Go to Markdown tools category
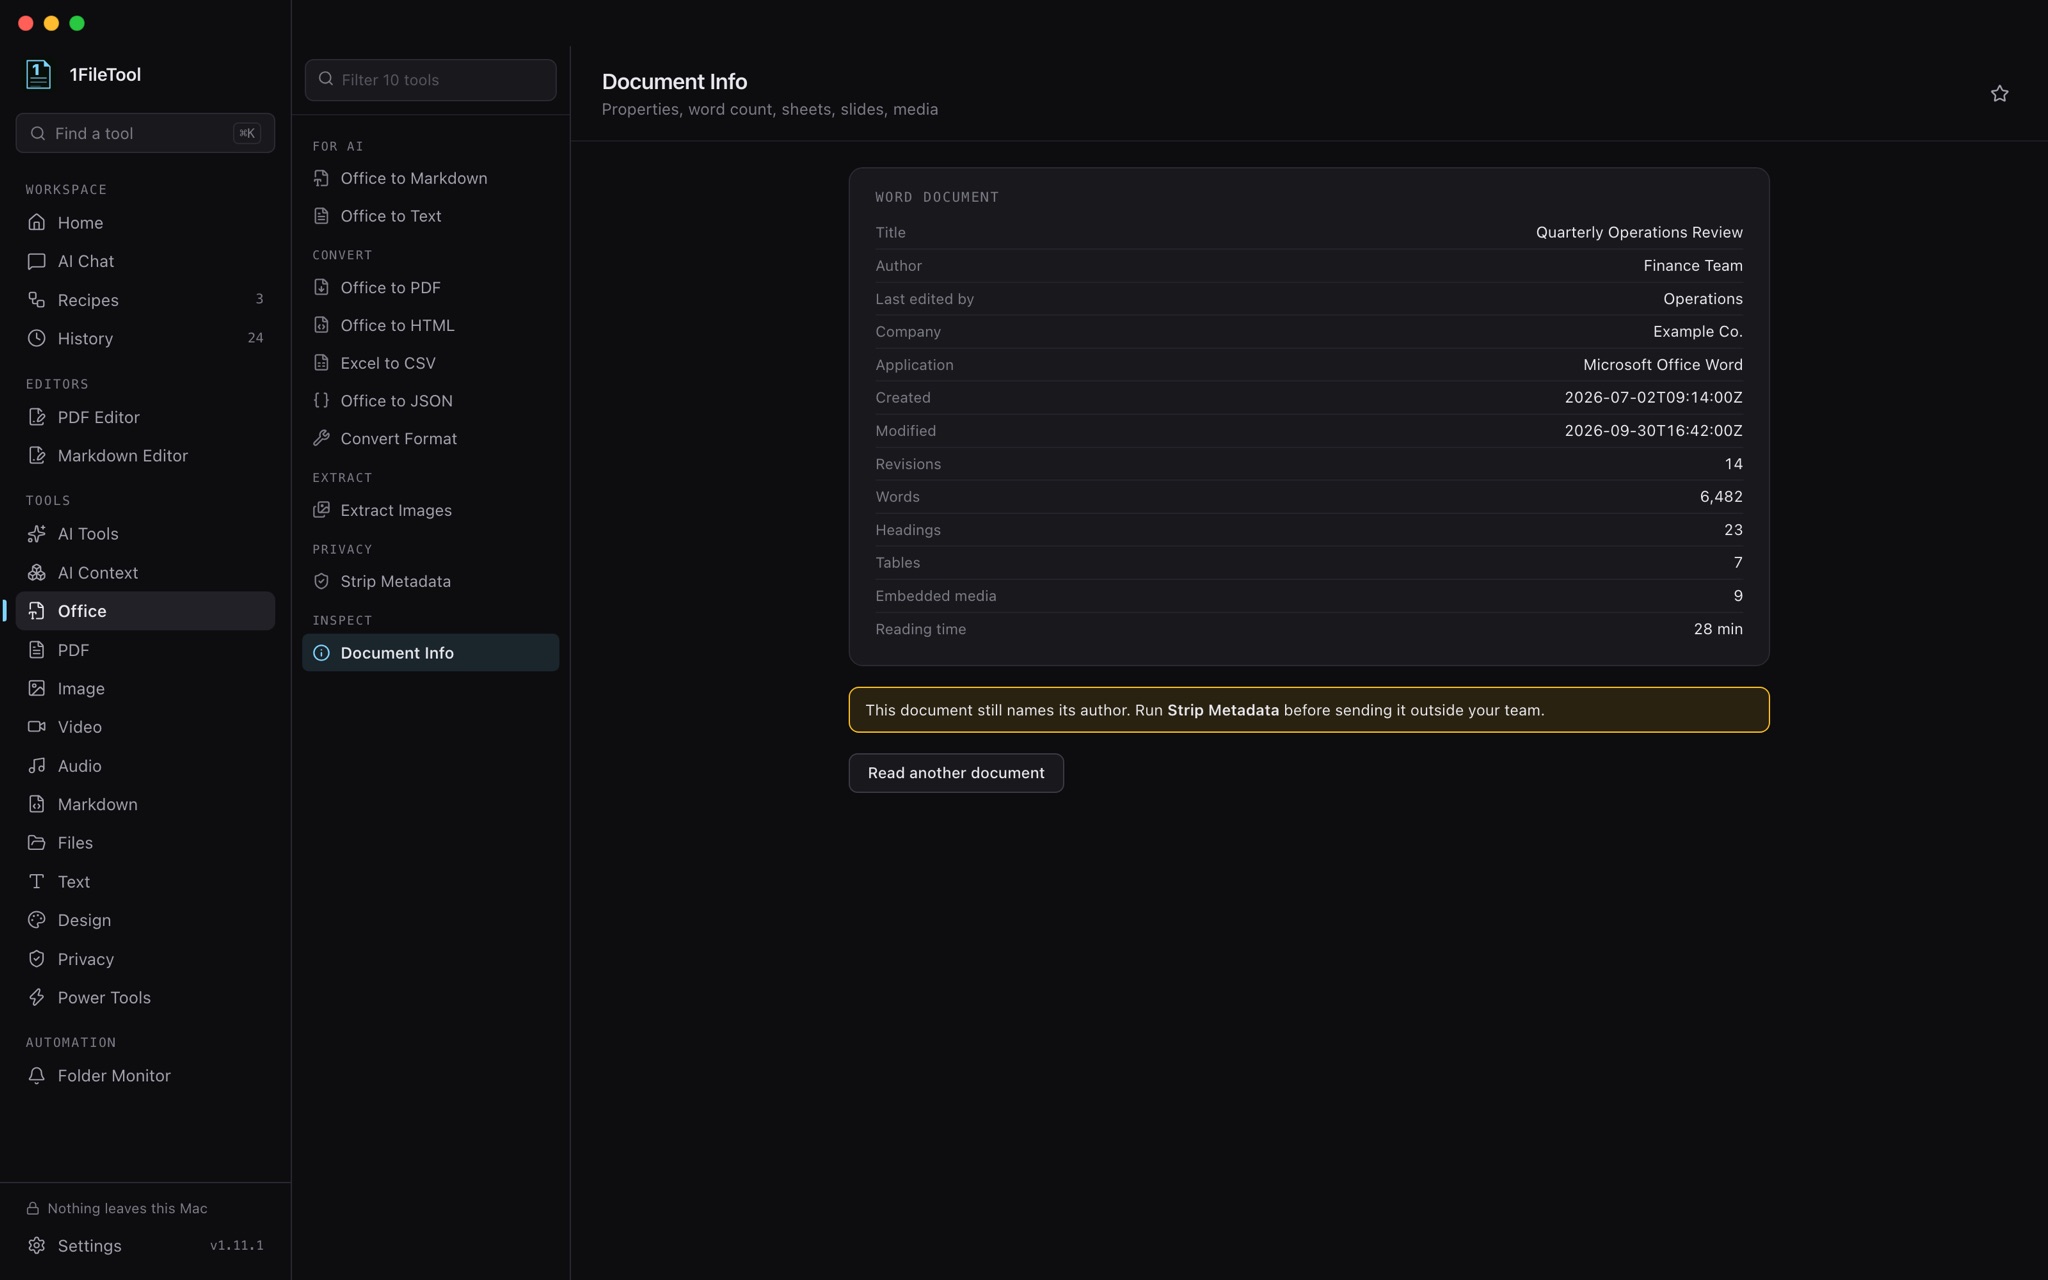This screenshot has width=2048, height=1280. 145,804
